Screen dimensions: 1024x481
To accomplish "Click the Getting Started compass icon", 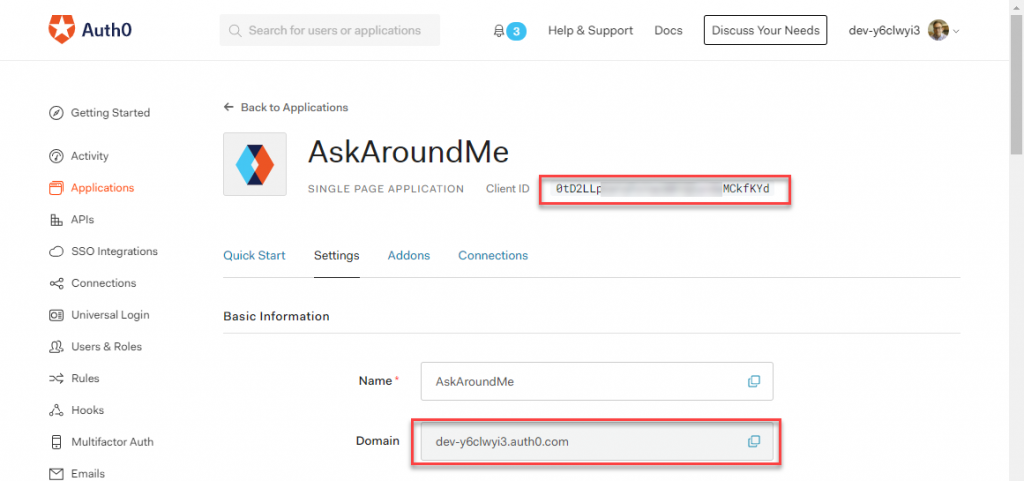I will (56, 113).
